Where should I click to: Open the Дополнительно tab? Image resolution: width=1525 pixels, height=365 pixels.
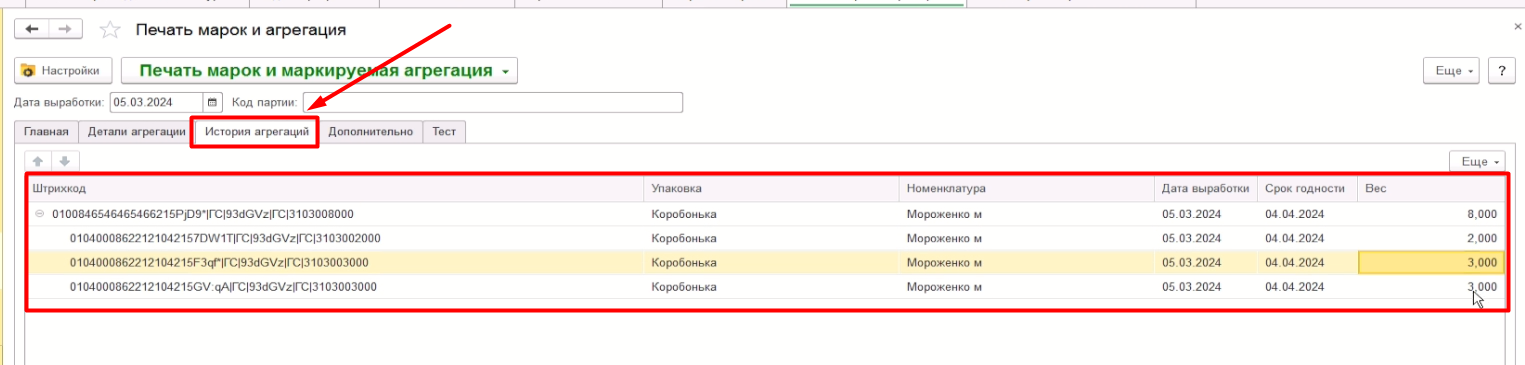tap(371, 132)
